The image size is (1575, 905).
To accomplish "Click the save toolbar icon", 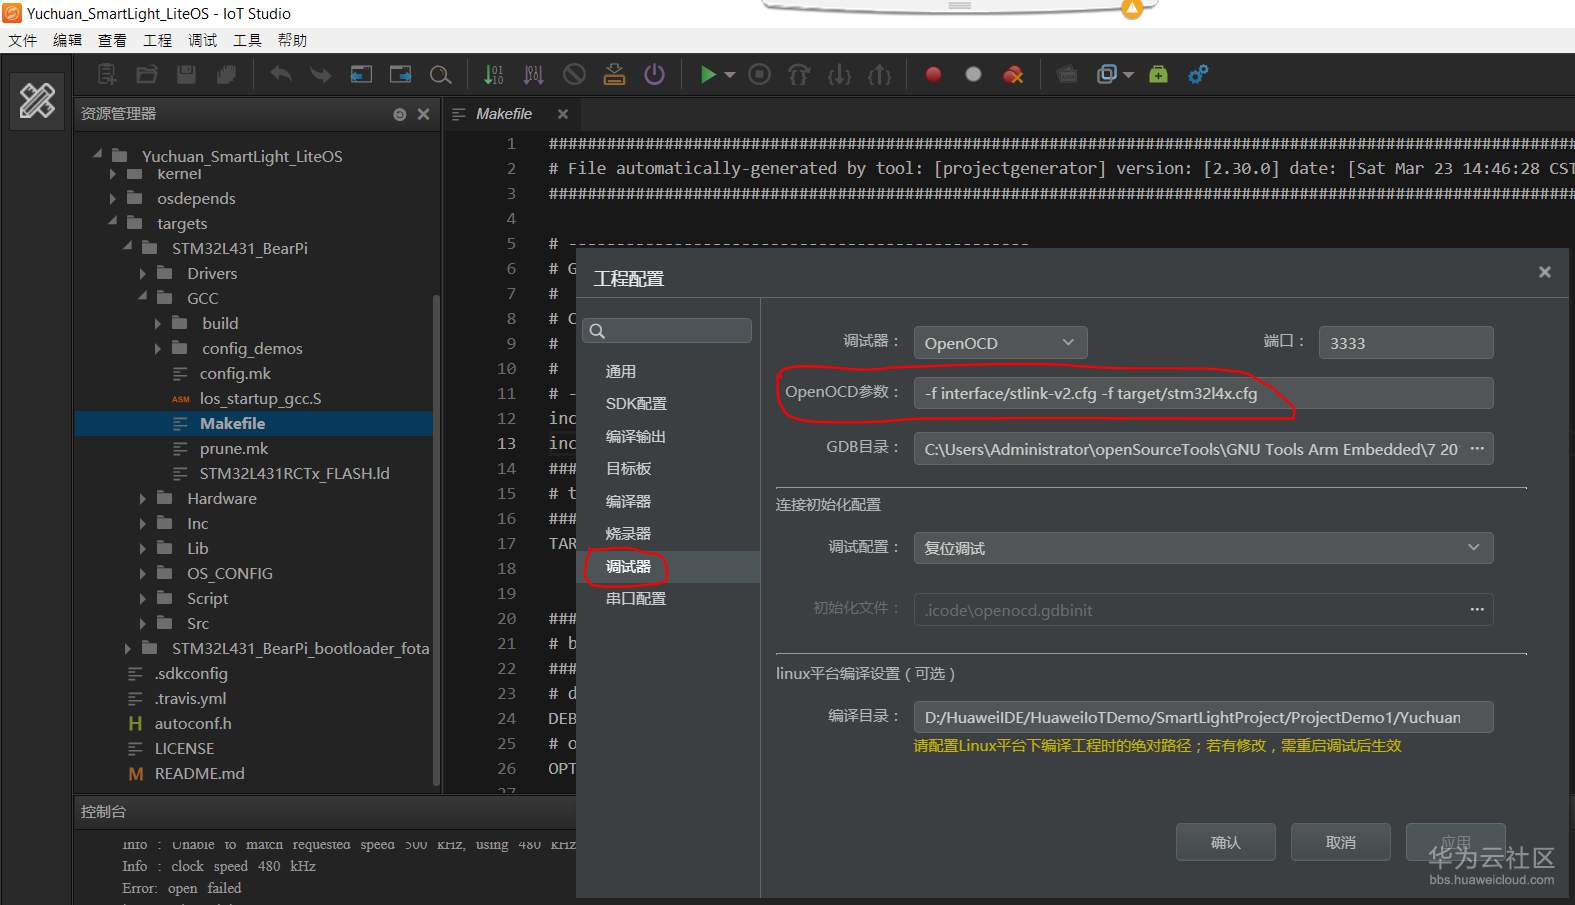I will point(187,74).
